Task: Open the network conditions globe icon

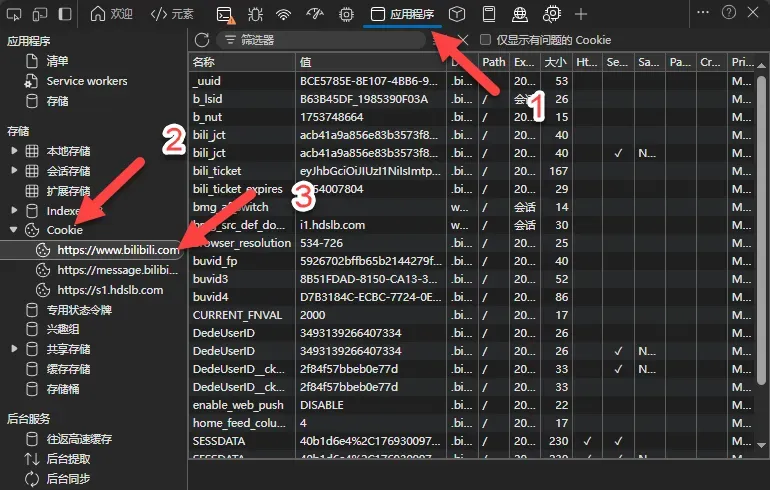Action: (x=520, y=14)
